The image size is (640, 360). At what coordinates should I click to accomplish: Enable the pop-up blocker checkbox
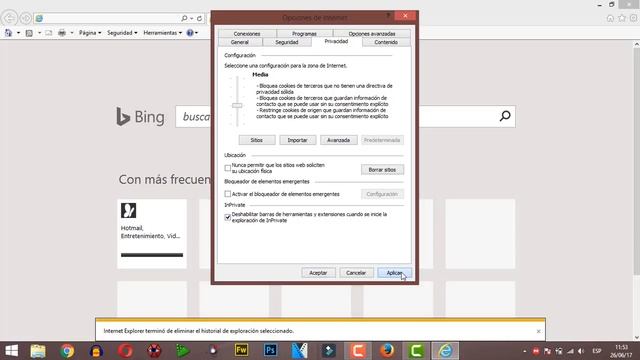(x=228, y=194)
